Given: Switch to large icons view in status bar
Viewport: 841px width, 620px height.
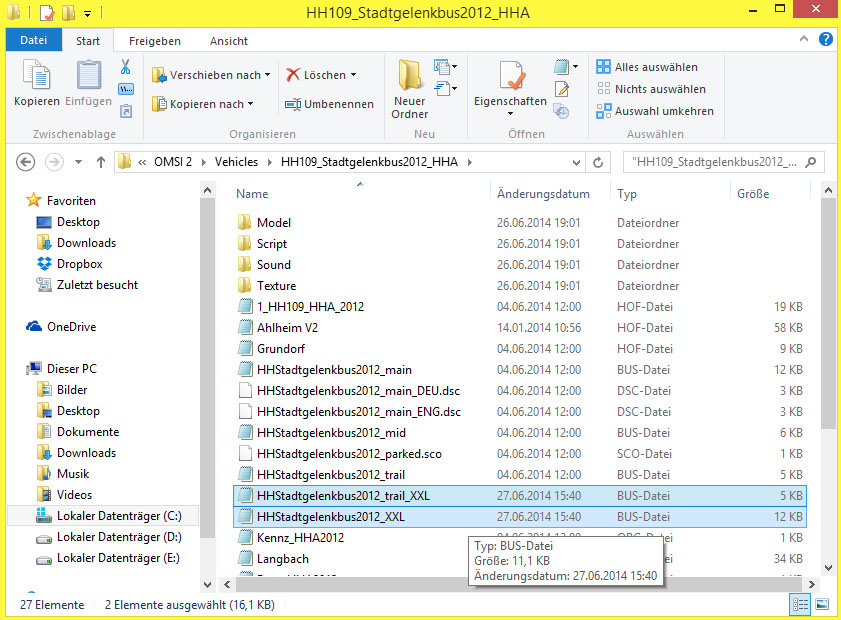Looking at the screenshot, I should (x=822, y=605).
